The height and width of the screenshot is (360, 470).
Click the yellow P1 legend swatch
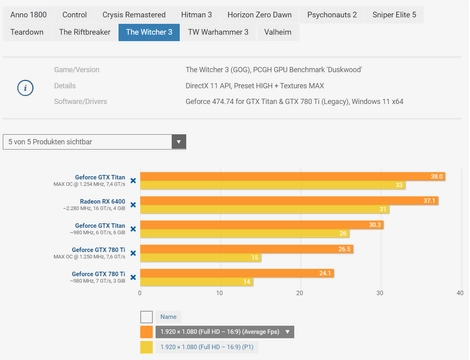click(x=146, y=347)
